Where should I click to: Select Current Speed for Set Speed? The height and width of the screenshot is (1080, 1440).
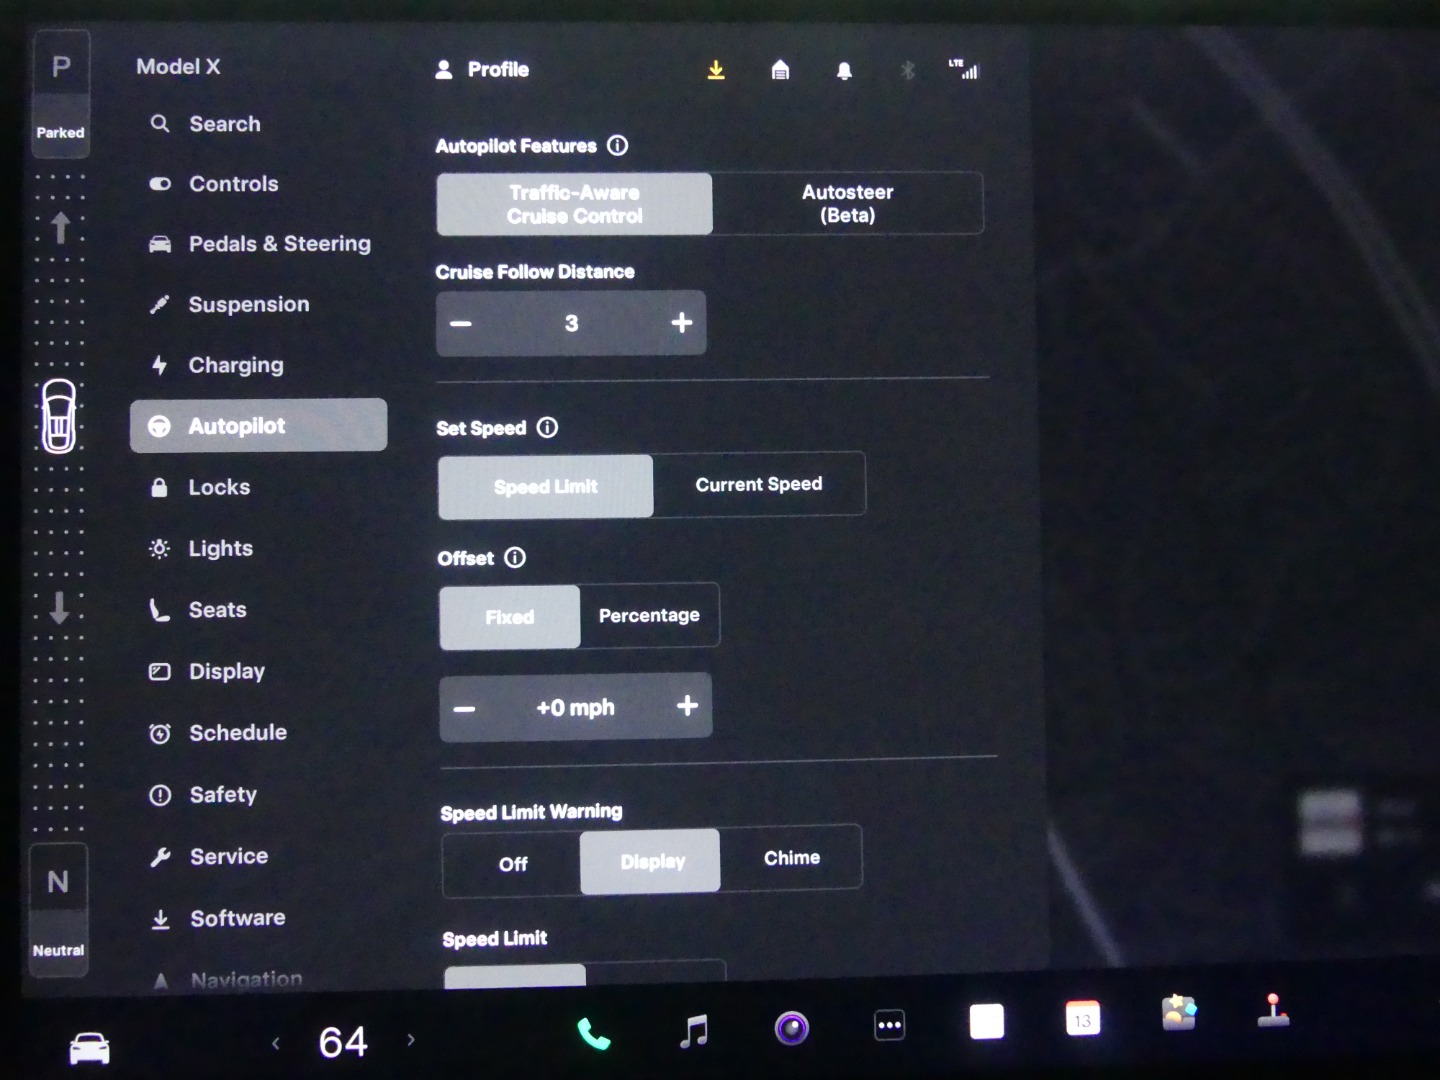[x=758, y=485]
